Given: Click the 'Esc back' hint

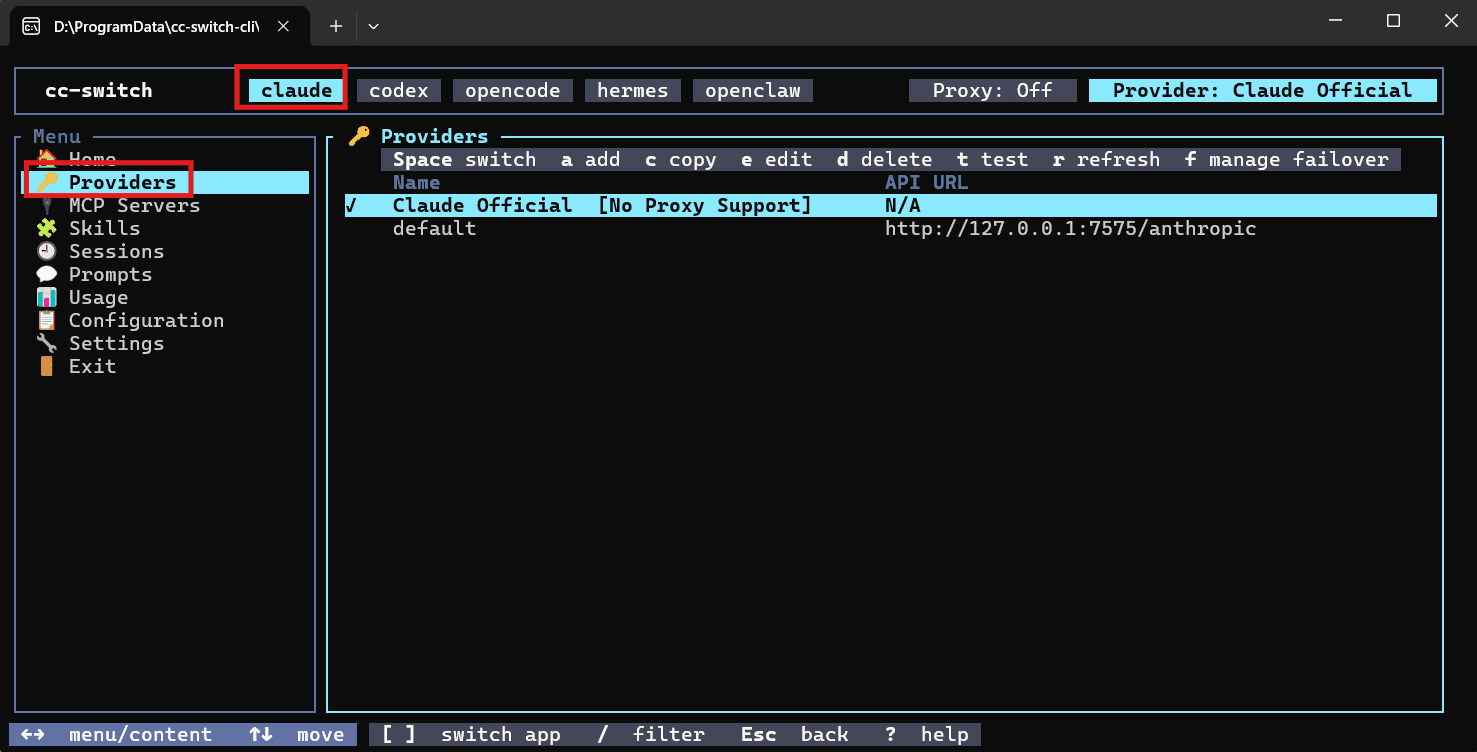Looking at the screenshot, I should 795,734.
